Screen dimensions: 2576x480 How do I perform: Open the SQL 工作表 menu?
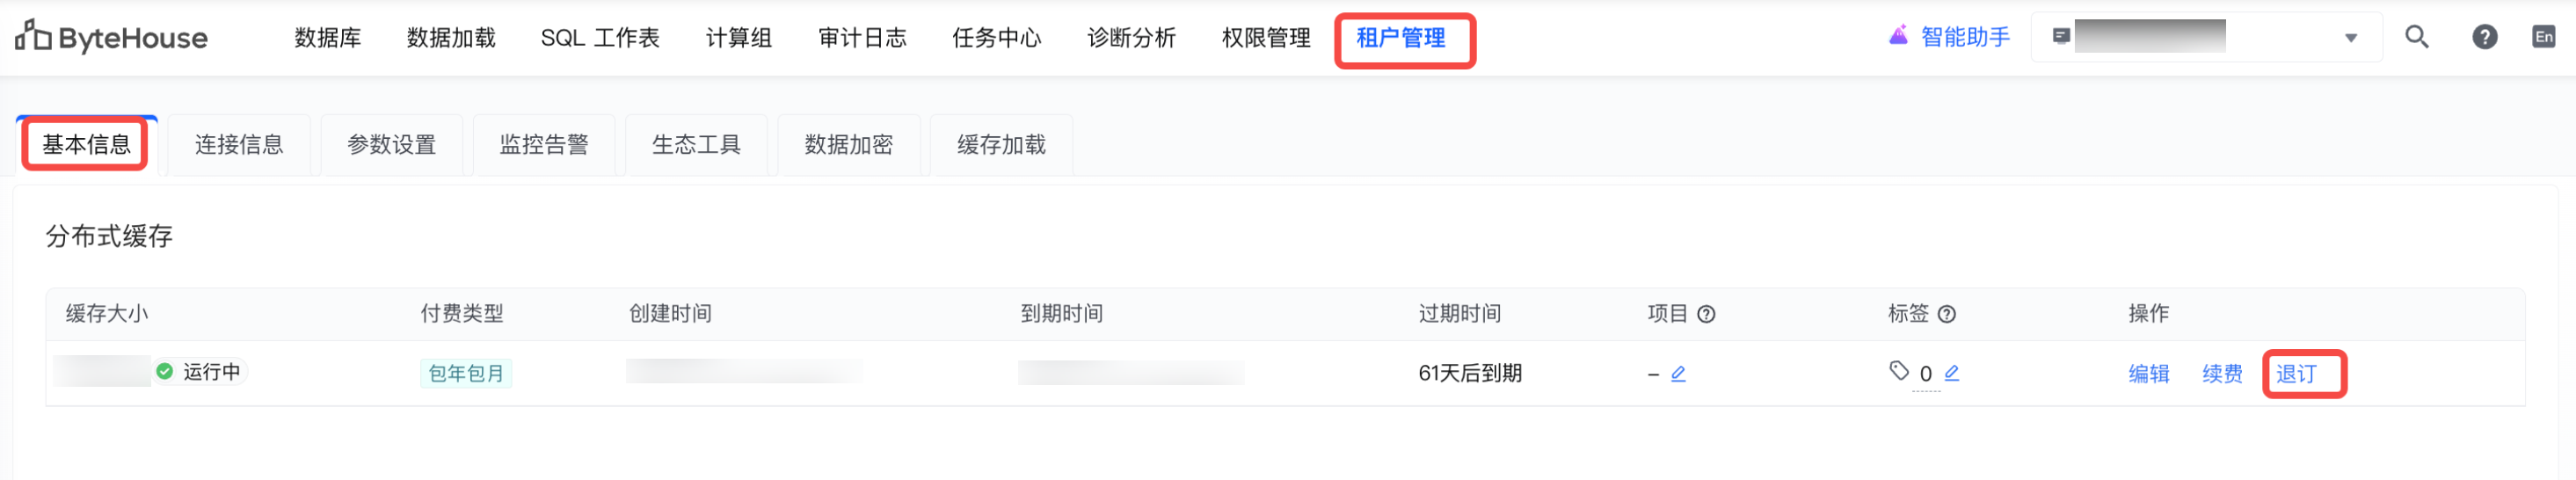600,38
